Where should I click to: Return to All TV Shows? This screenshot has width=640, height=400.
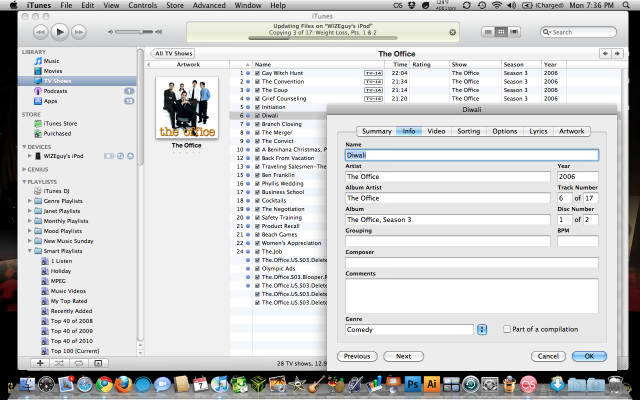click(172, 53)
